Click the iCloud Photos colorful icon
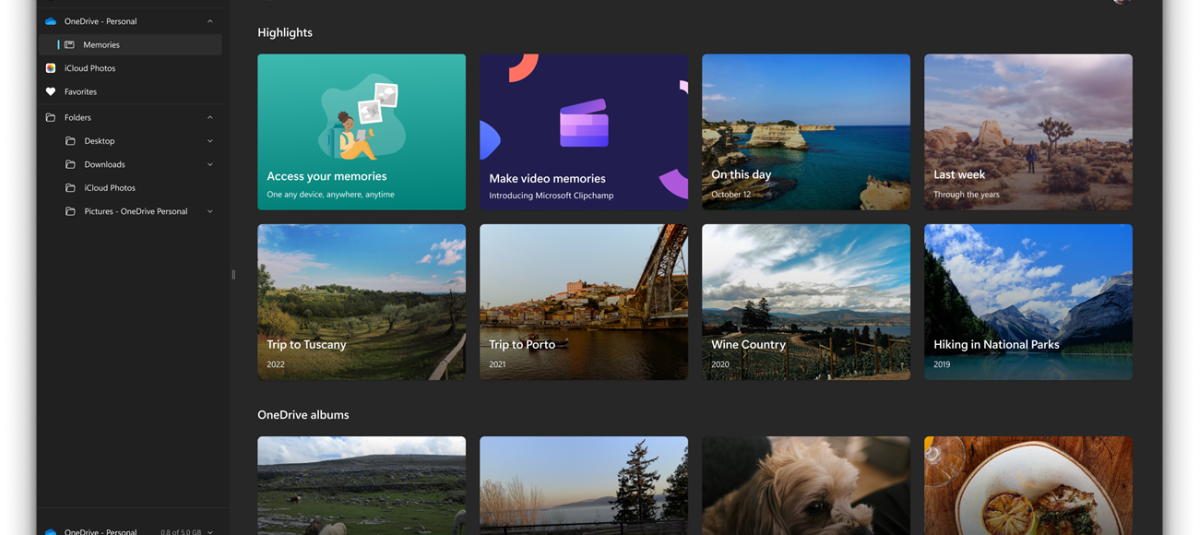Viewport: 1200px width, 535px height. [51, 68]
